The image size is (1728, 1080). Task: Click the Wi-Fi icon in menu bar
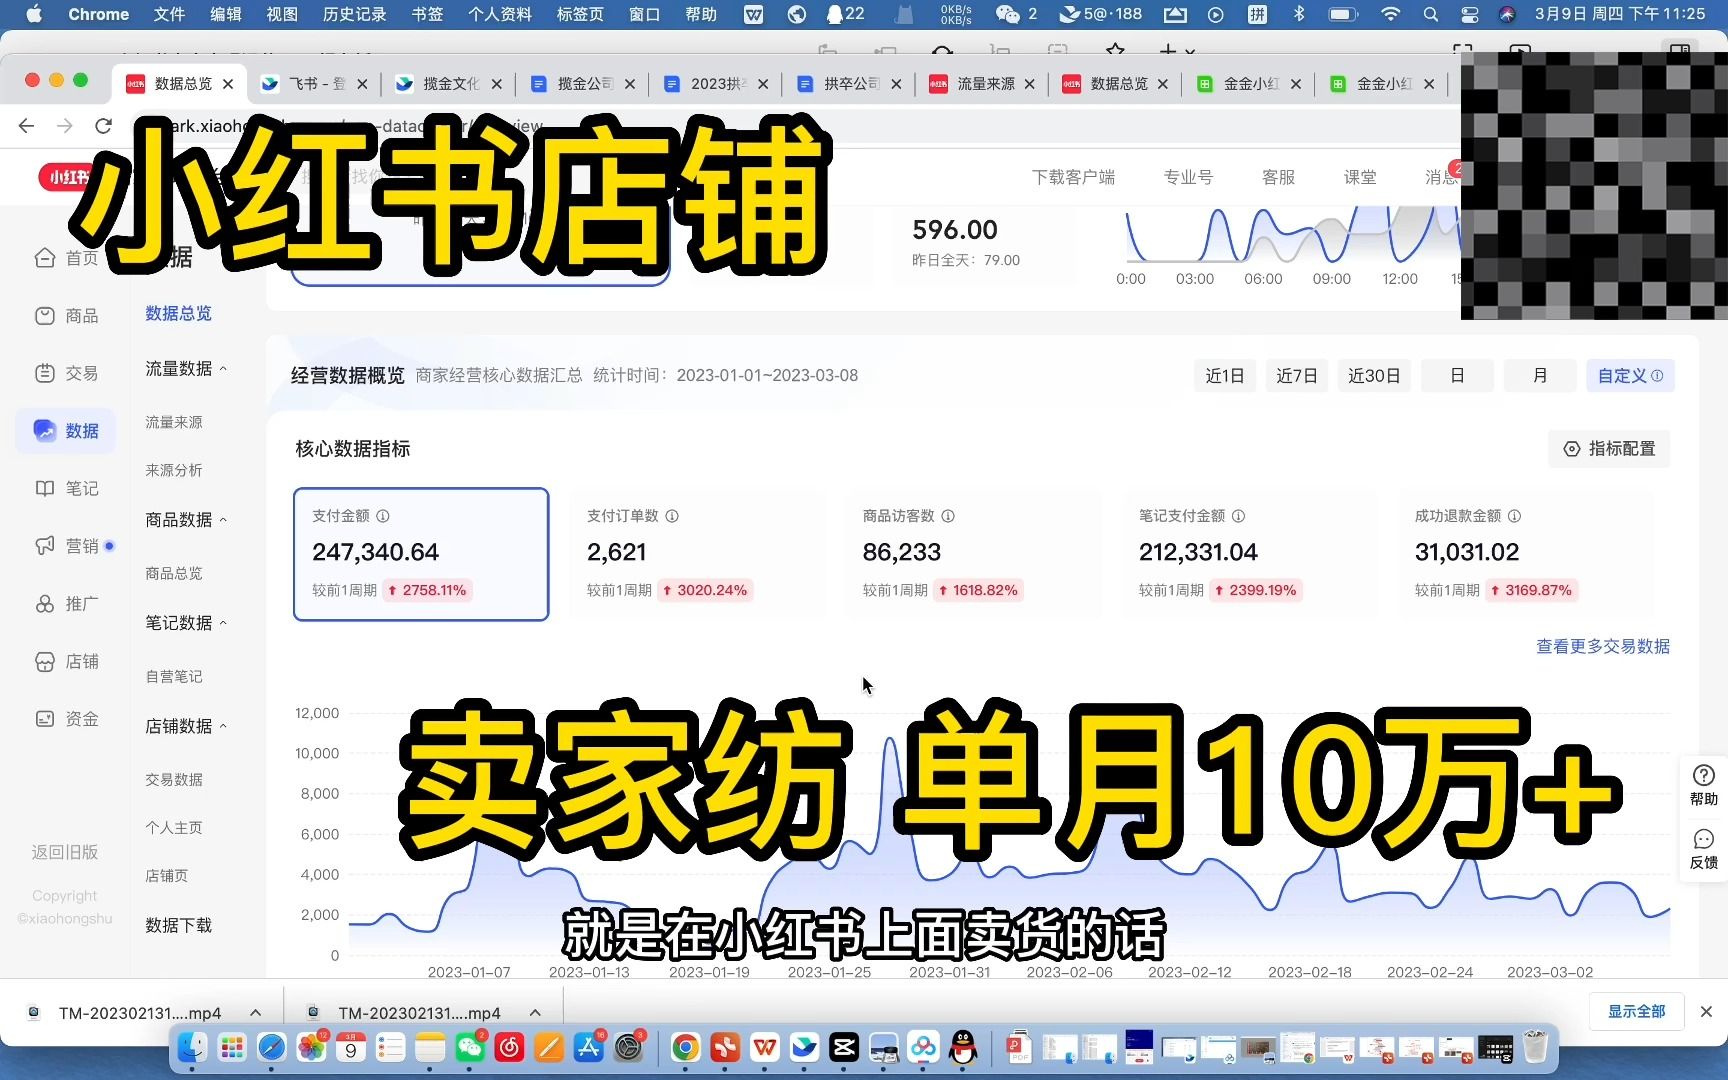1390,14
